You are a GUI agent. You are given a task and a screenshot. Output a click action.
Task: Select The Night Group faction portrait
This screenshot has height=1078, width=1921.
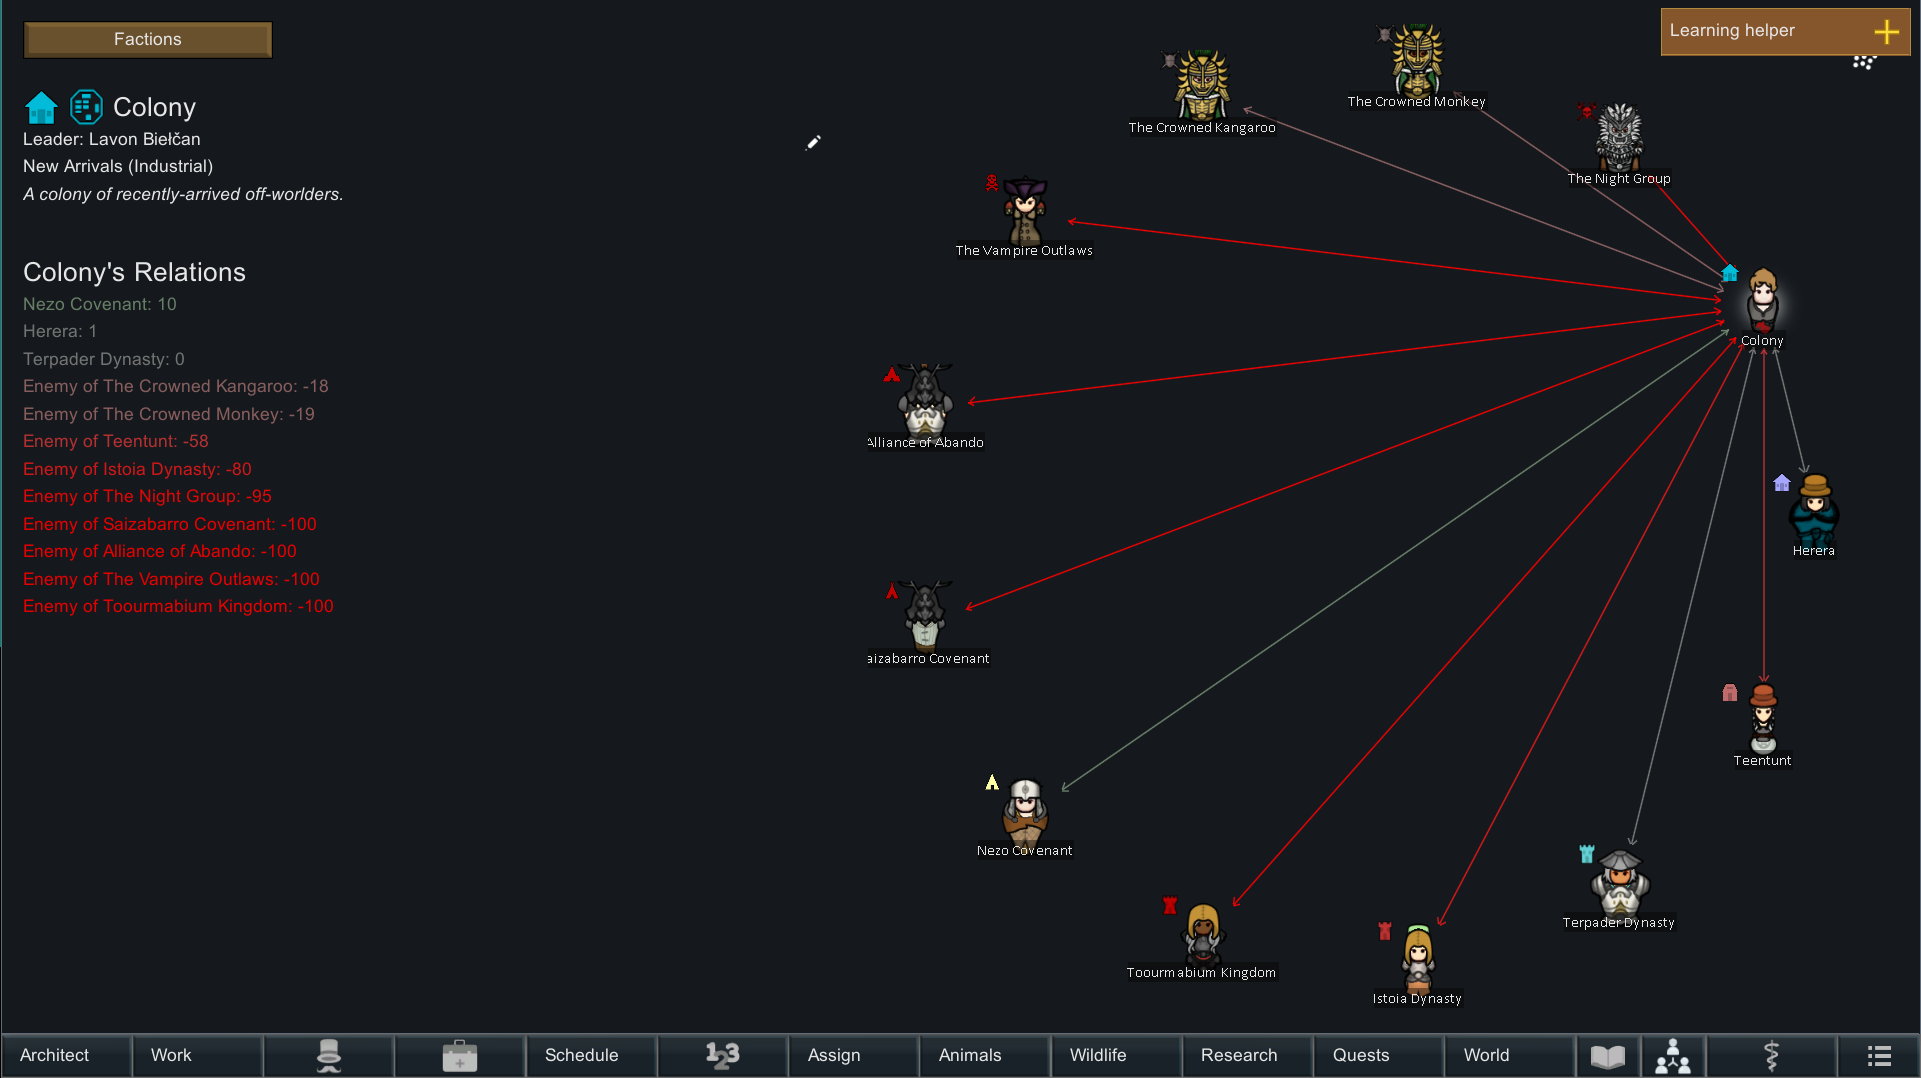coord(1619,137)
